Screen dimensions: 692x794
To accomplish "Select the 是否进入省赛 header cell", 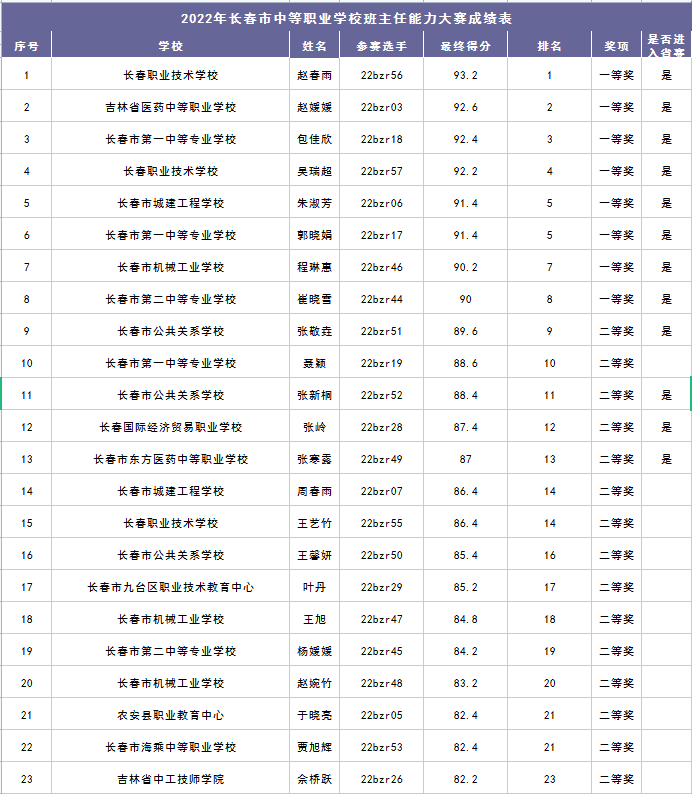I will [x=666, y=46].
